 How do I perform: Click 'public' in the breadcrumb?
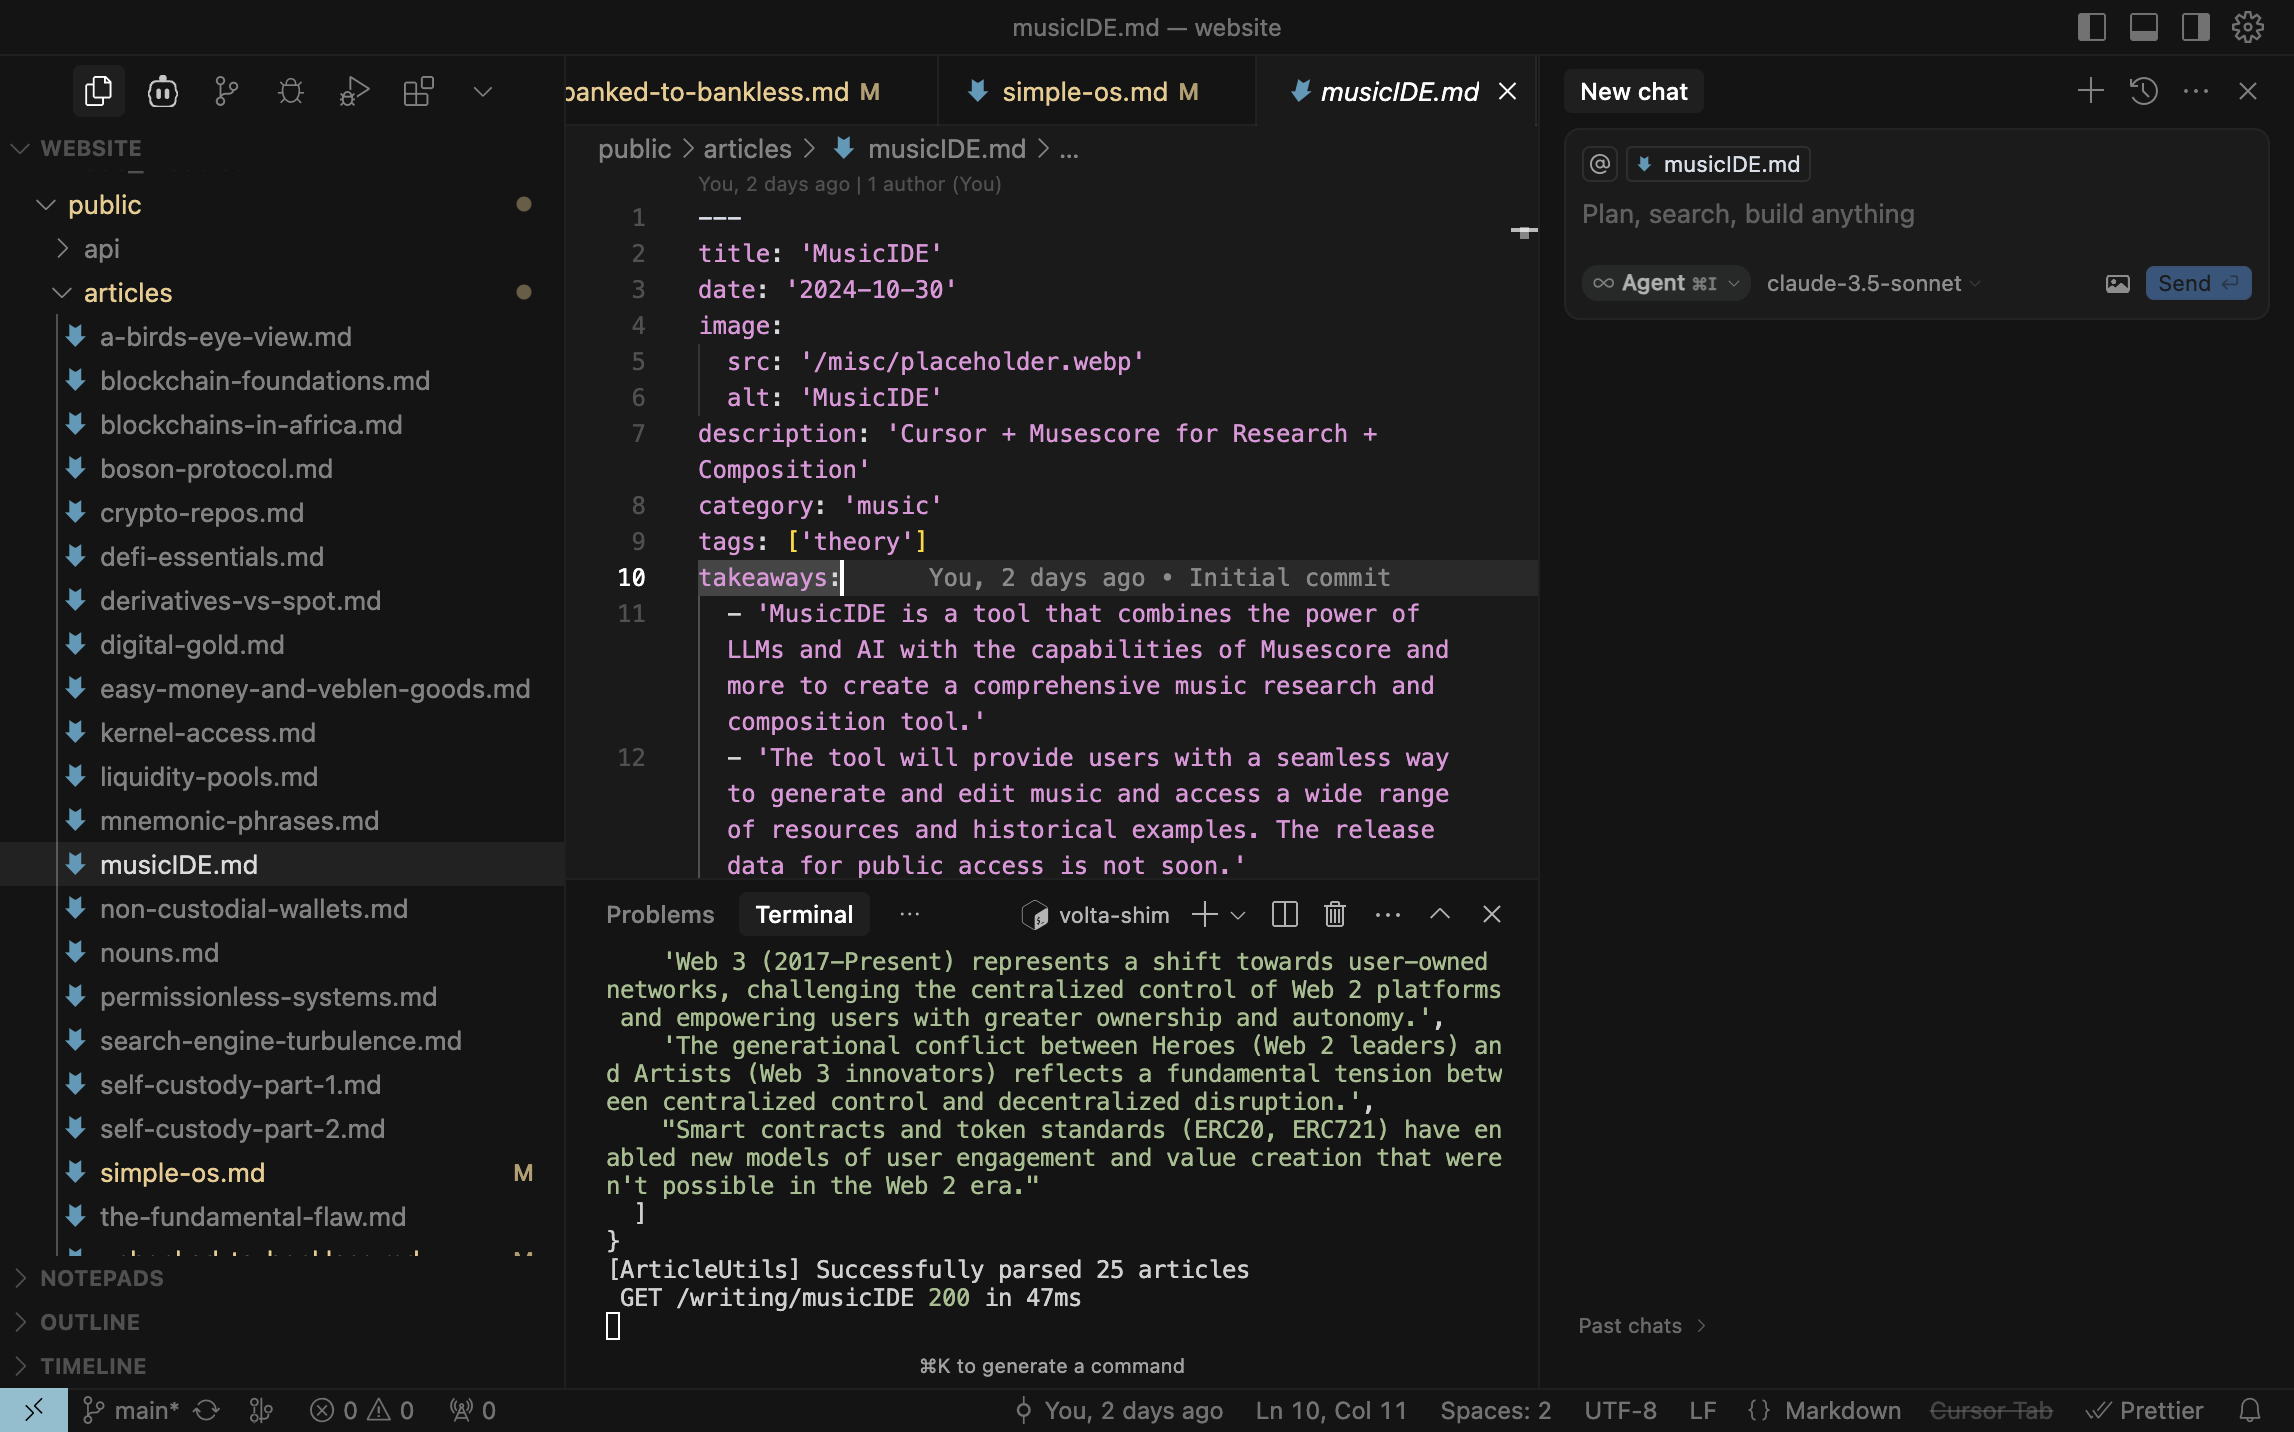pyautogui.click(x=634, y=149)
